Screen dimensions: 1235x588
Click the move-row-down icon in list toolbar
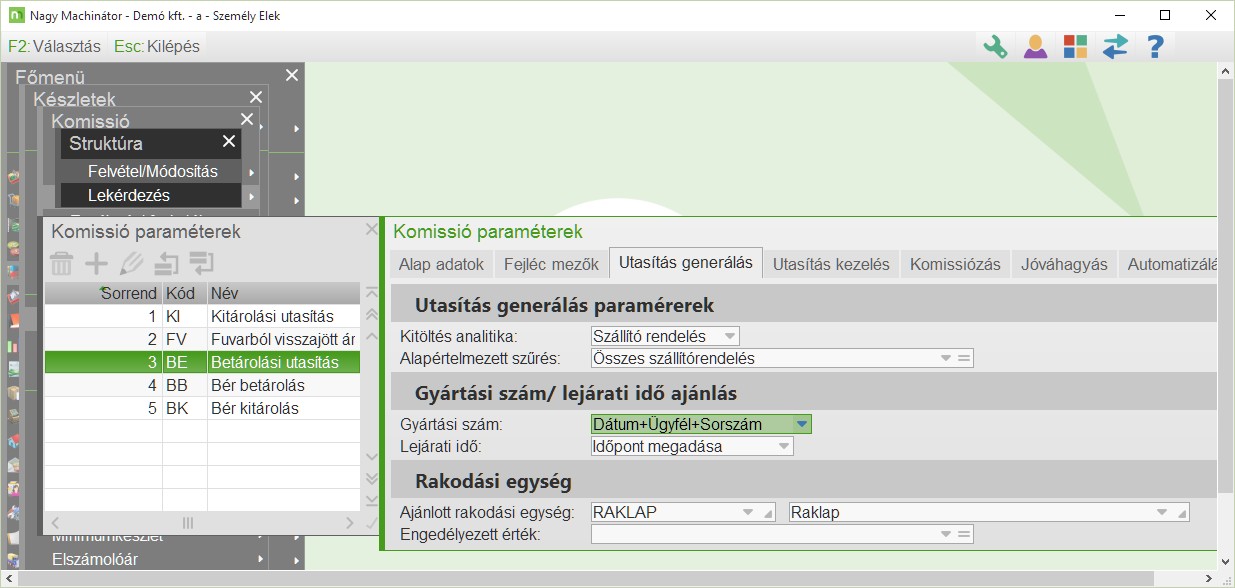pyautogui.click(x=201, y=264)
